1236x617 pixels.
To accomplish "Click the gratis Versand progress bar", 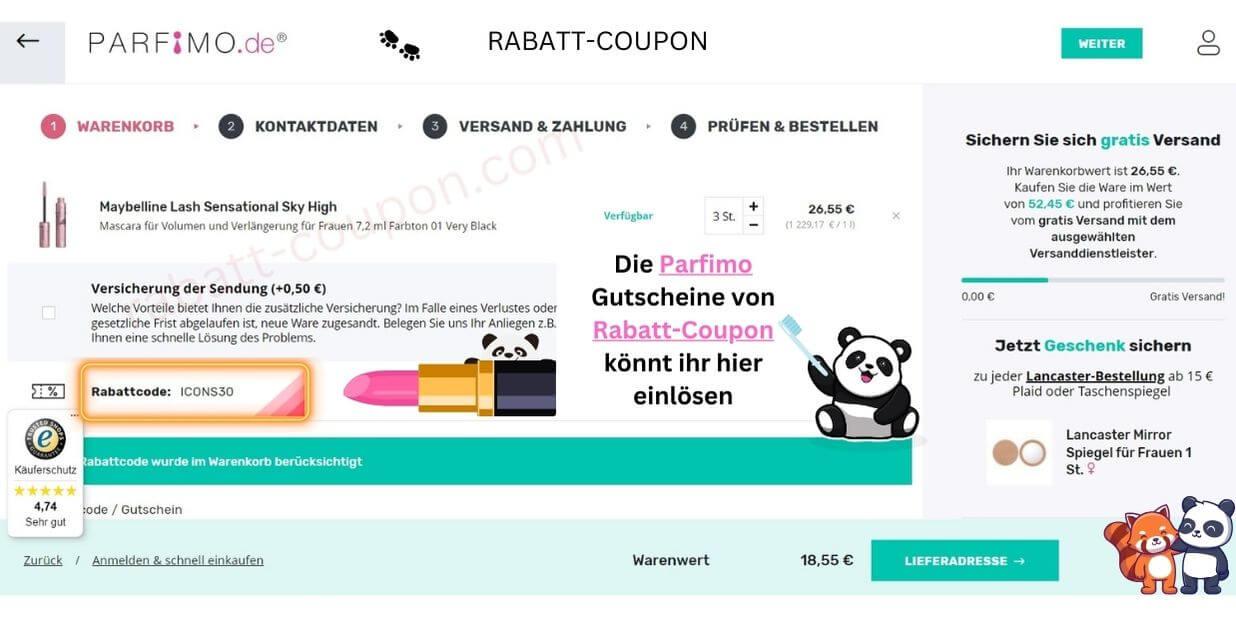I will click(1092, 280).
